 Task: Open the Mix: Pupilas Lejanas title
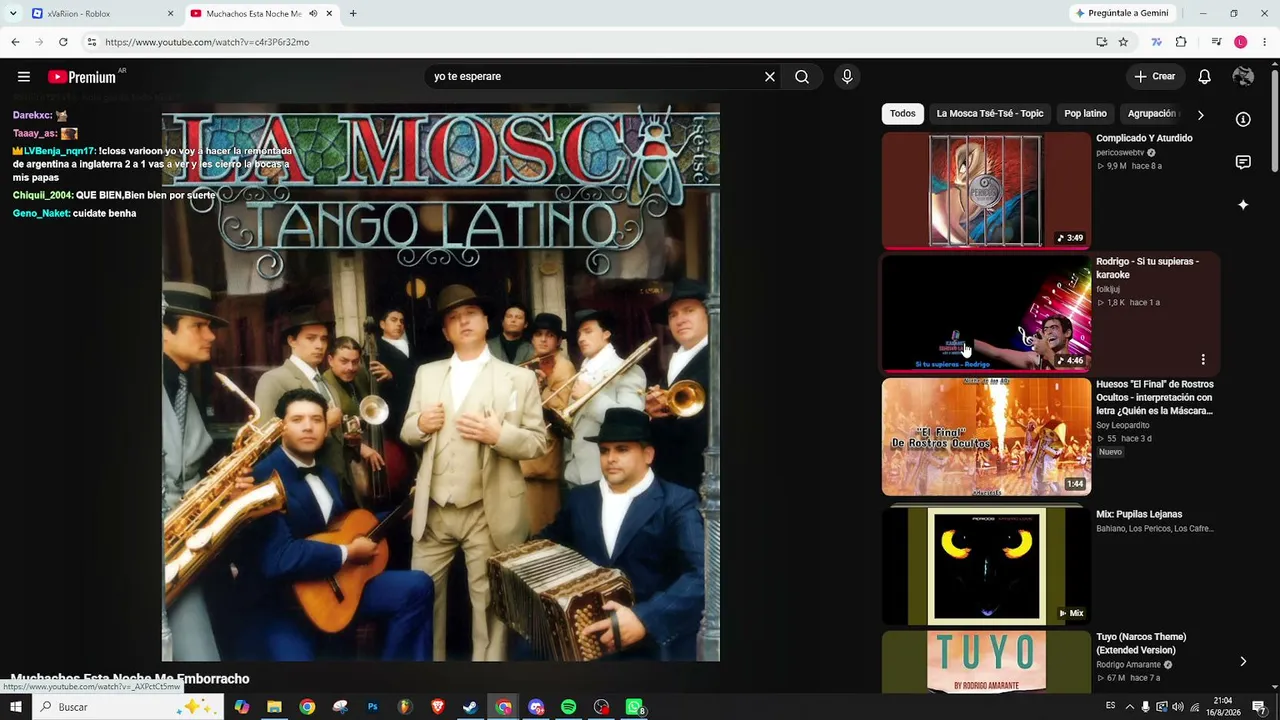click(x=1139, y=515)
